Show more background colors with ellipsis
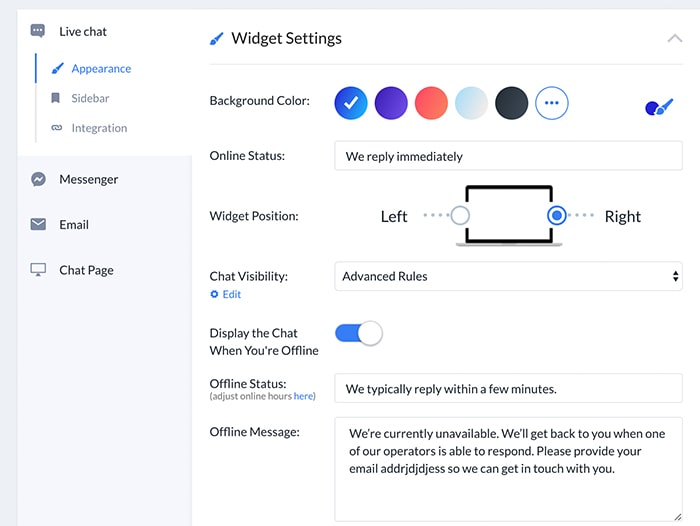This screenshot has height=526, width=700. [552, 103]
